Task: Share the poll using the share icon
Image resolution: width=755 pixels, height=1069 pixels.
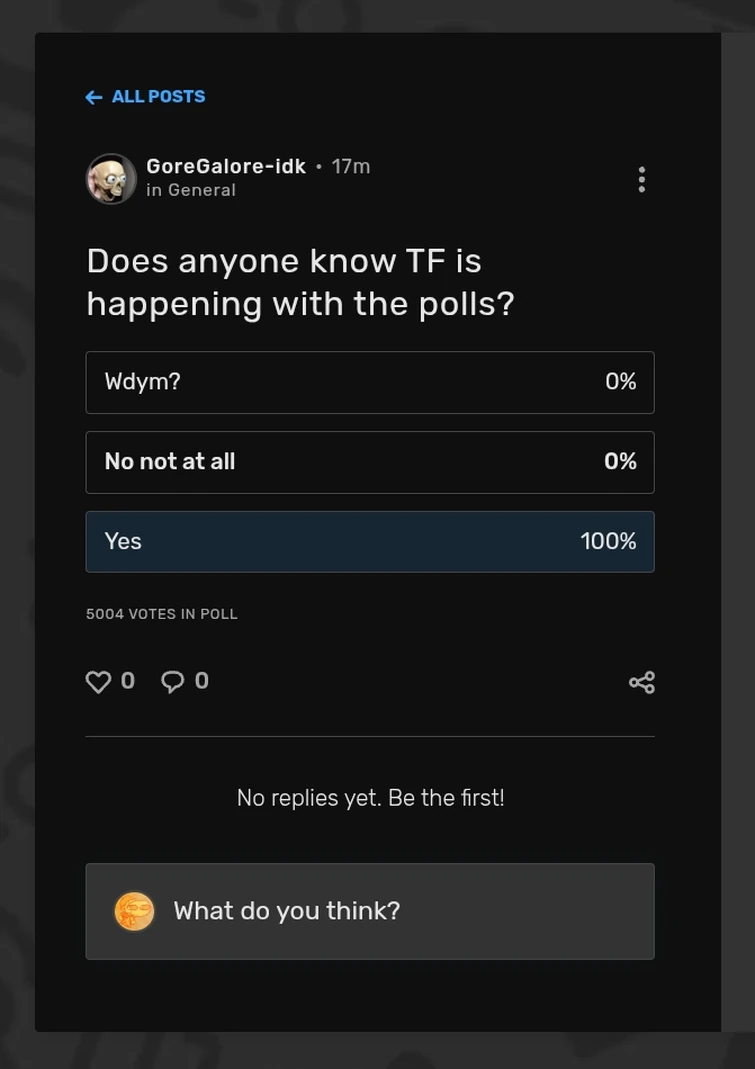Action: pos(641,680)
